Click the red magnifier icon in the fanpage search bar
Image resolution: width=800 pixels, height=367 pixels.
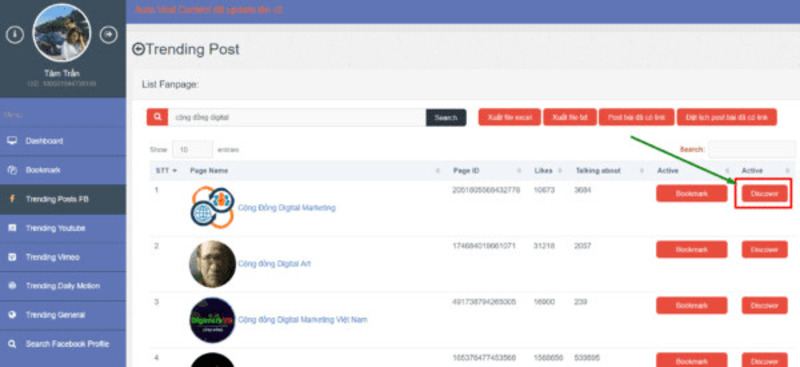[x=157, y=117]
